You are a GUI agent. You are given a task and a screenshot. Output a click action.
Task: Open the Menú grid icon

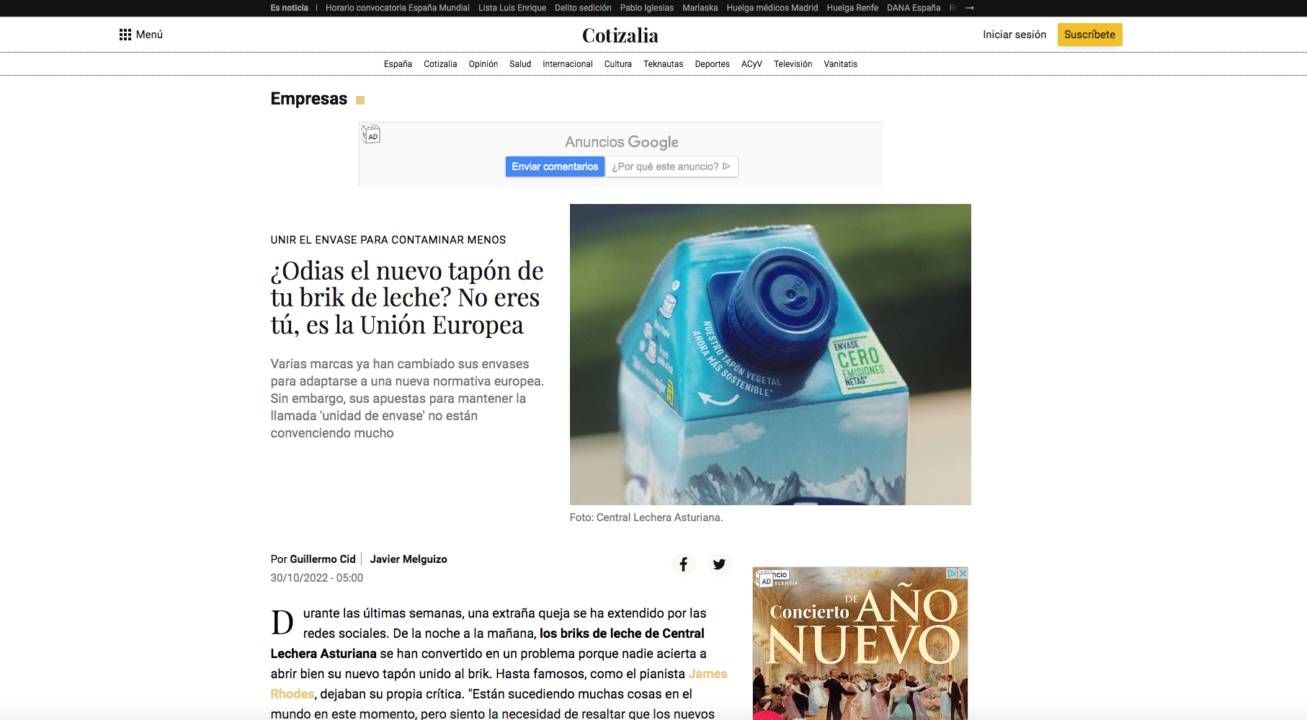pos(125,34)
